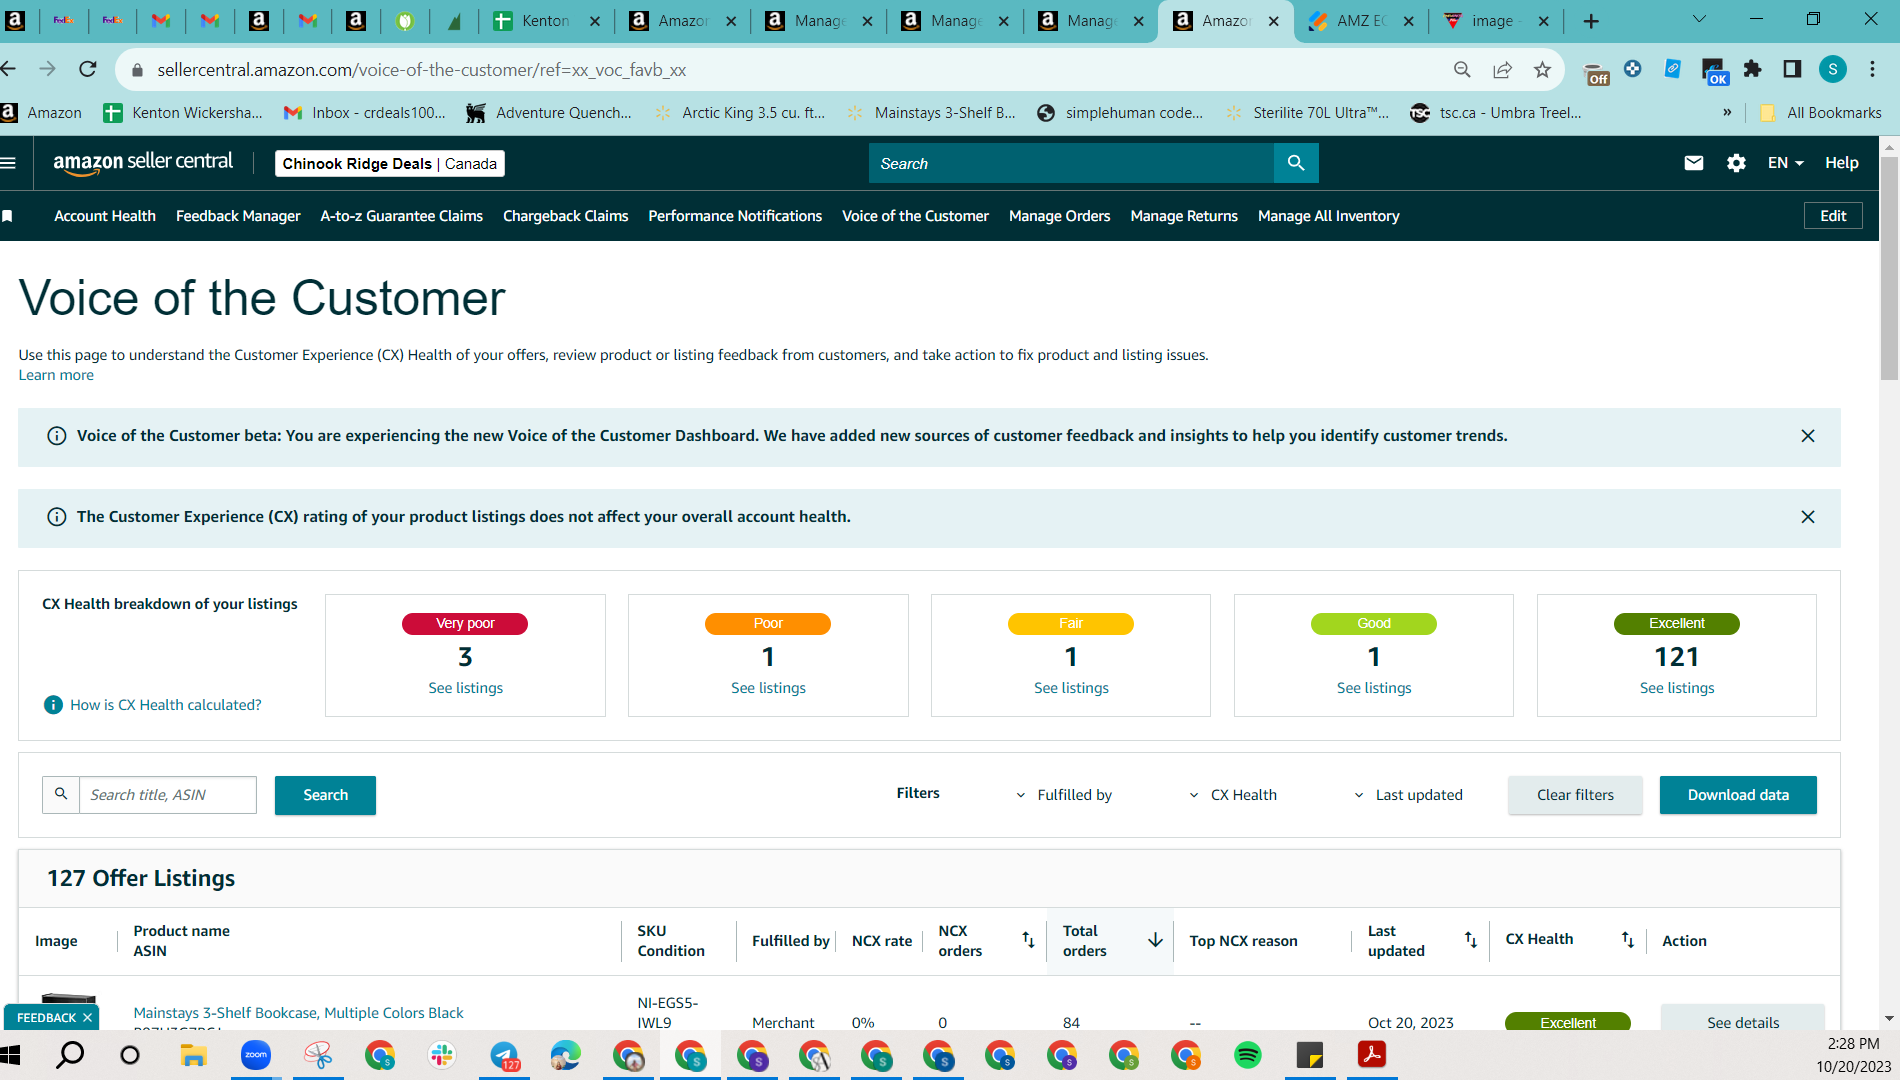1900x1080 pixels.
Task: Click the magnifier button beside the top search bar
Action: point(1296,163)
